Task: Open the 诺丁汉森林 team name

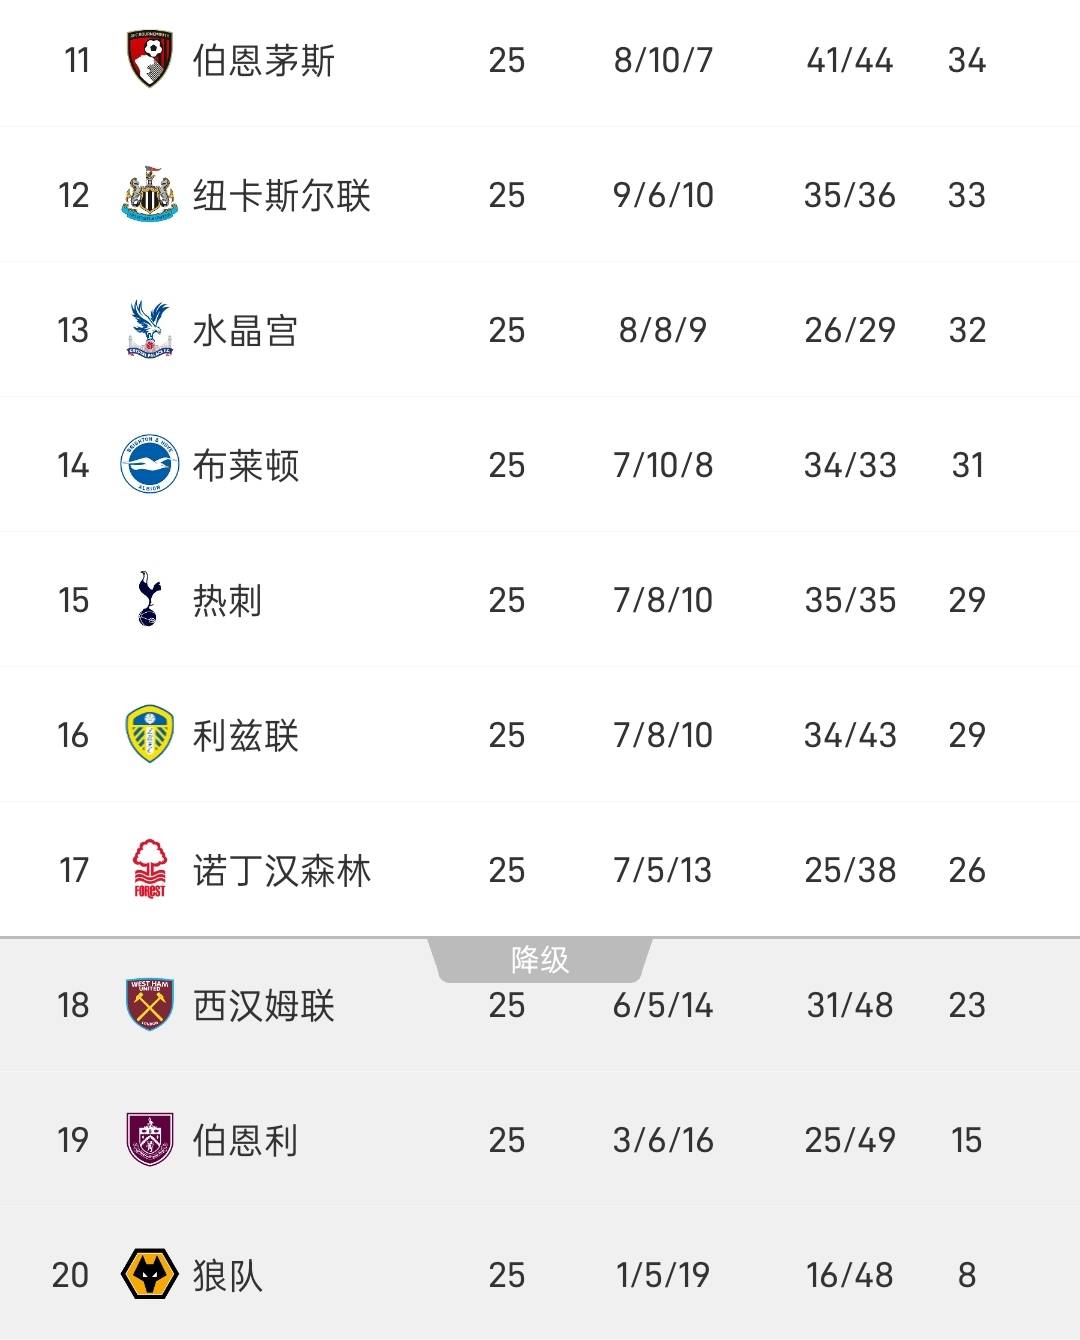Action: point(281,871)
